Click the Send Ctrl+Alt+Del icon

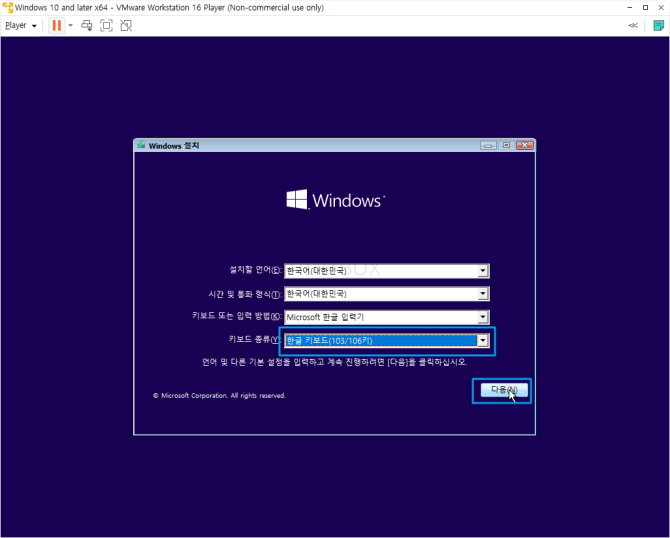tap(87, 26)
